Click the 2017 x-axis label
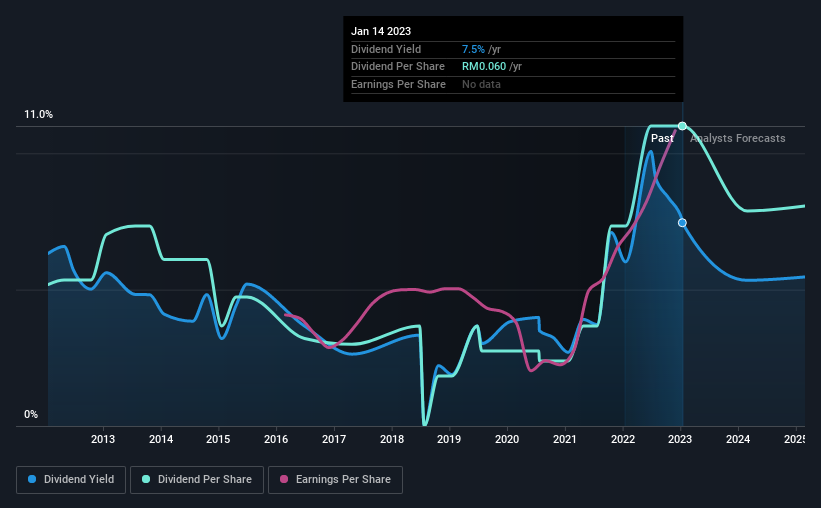The image size is (821, 508). point(334,439)
